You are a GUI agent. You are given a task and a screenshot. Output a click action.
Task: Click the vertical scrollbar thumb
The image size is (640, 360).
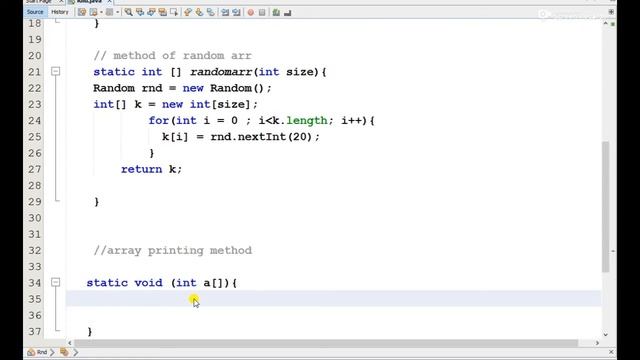click(605, 206)
